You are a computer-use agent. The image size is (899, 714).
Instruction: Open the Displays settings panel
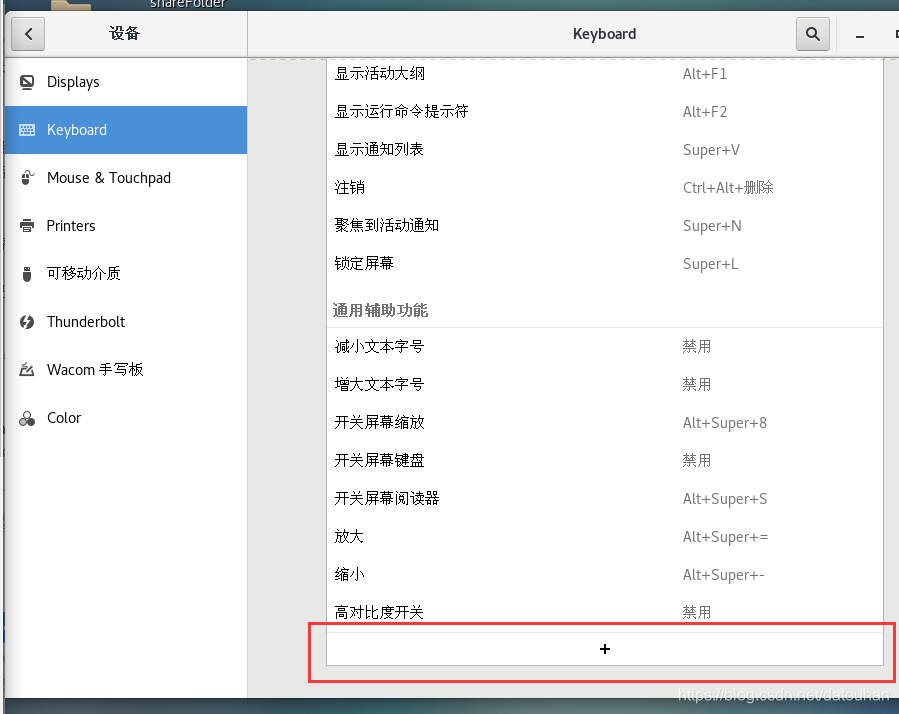(126, 82)
